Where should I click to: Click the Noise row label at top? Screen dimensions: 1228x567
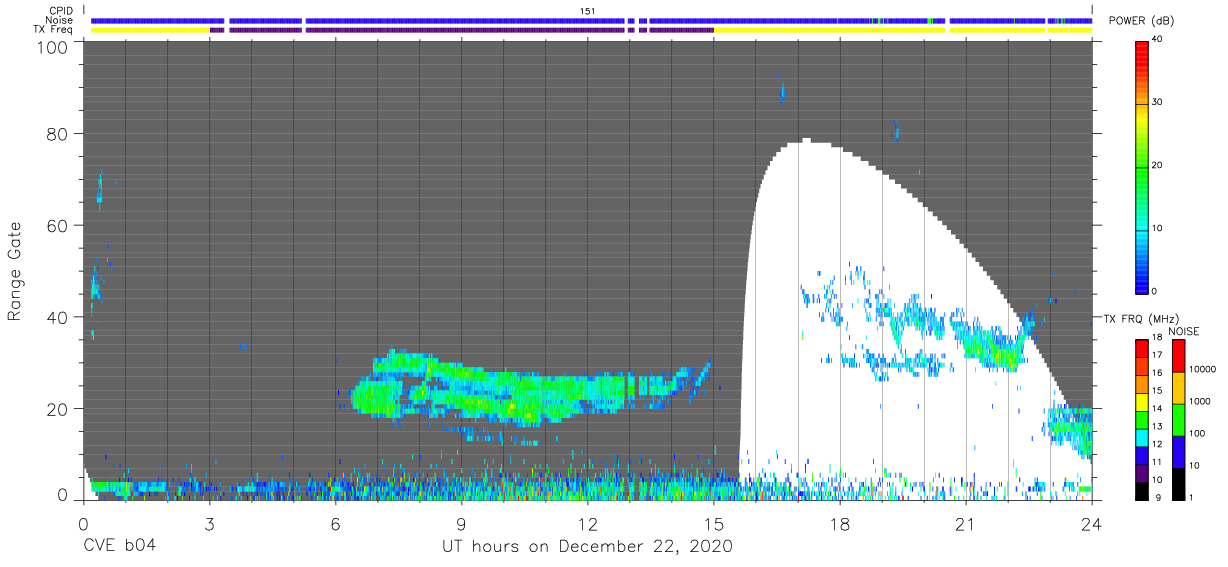point(59,20)
